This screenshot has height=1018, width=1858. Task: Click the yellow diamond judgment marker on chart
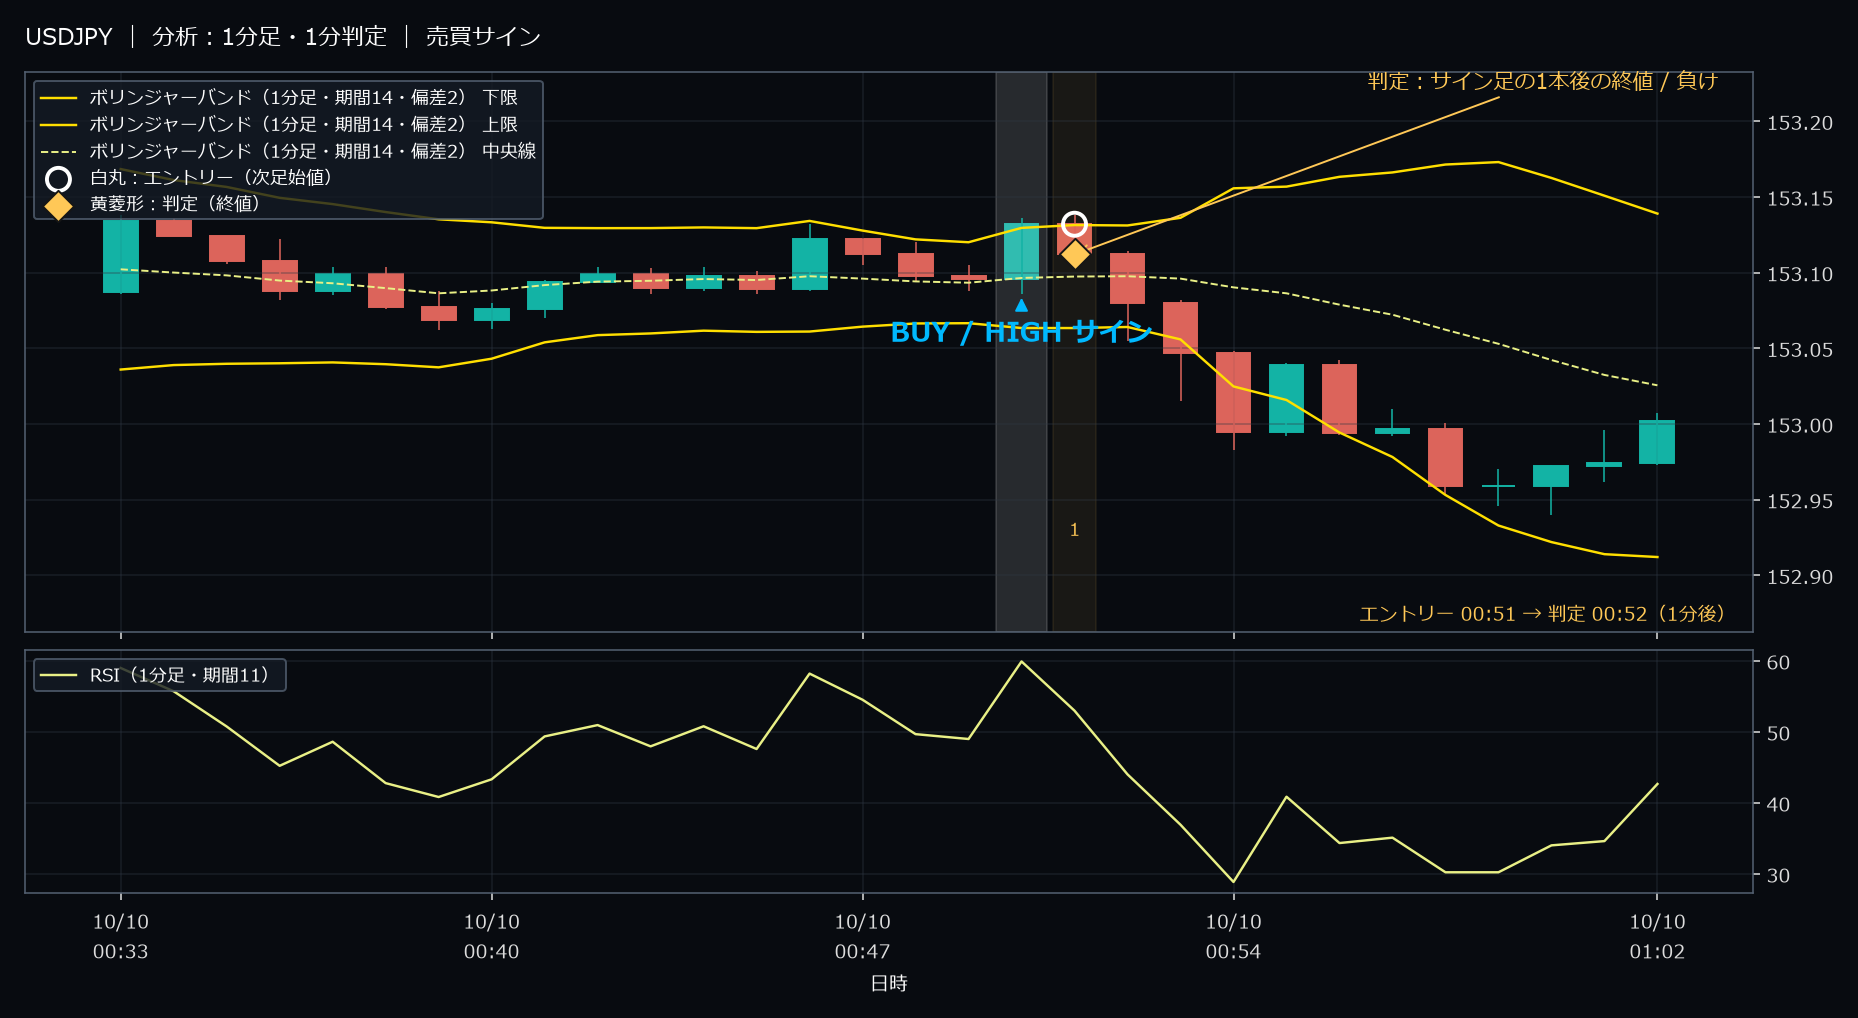(x=1075, y=254)
